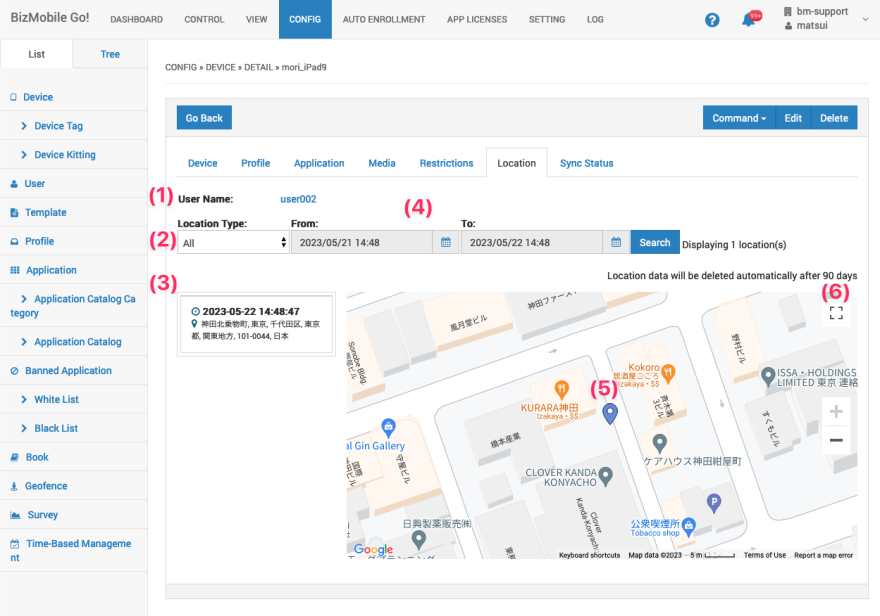
Task: Select the 2023-05-22 14:48:47 location entry
Action: tap(256, 325)
